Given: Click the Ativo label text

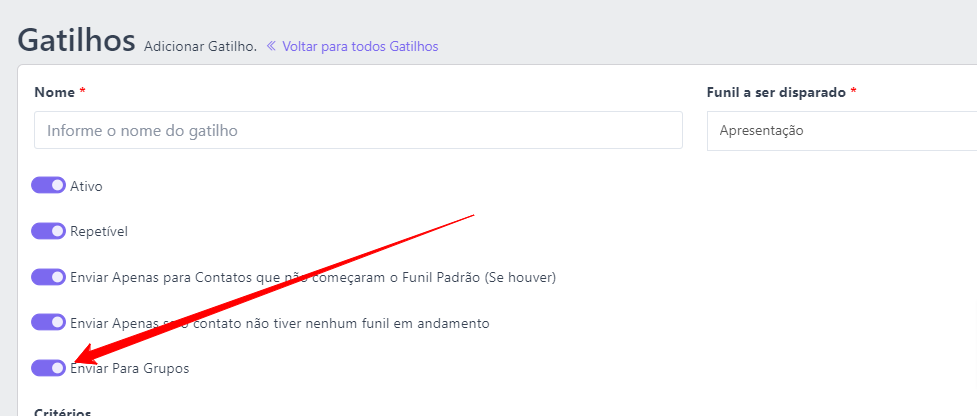Looking at the screenshot, I should pyautogui.click(x=87, y=186).
